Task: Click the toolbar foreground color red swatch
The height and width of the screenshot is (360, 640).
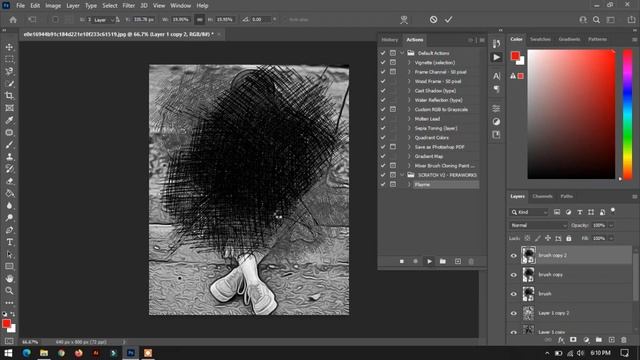Action: [x=6, y=324]
